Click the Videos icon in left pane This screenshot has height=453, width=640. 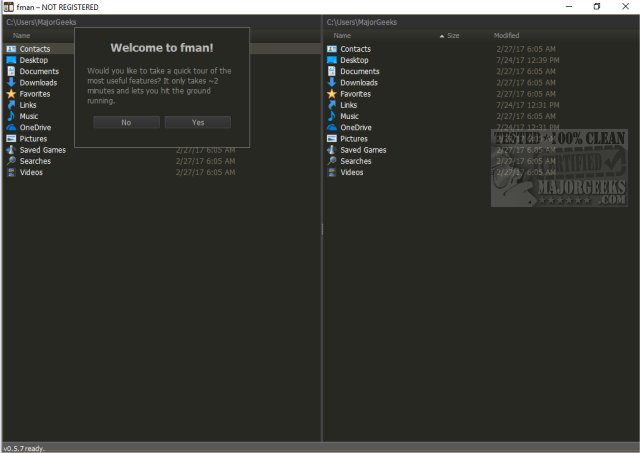[11, 172]
